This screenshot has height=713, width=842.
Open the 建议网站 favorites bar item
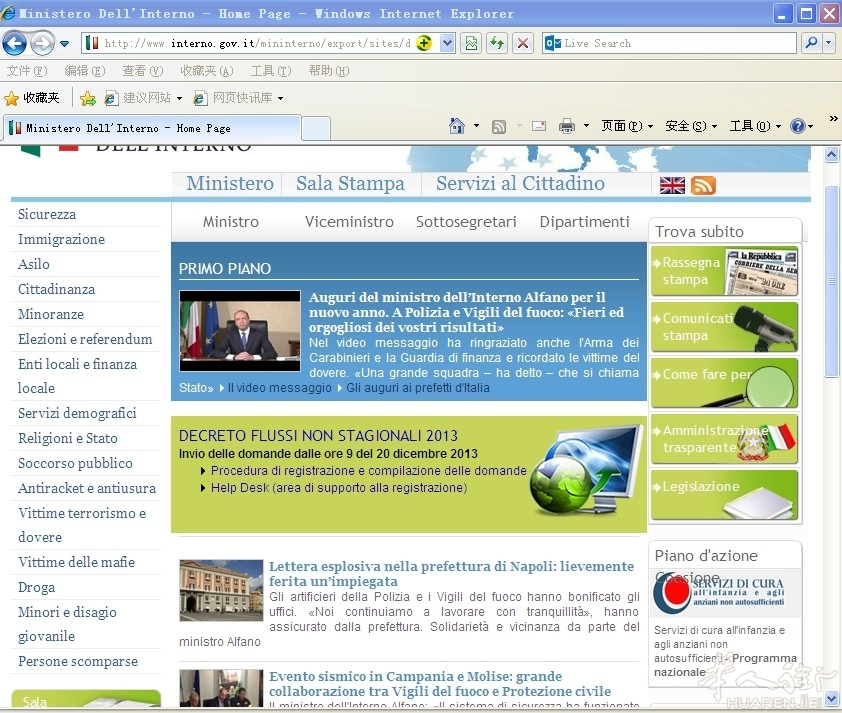pos(144,98)
